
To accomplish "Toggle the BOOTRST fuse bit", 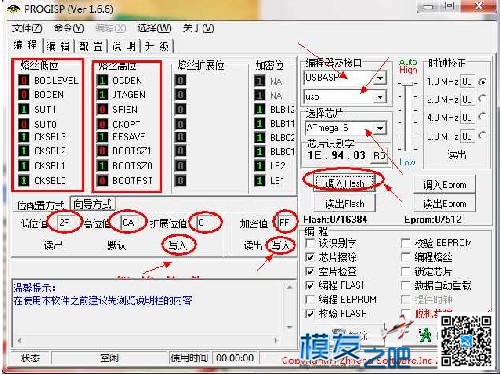I will 102,180.
